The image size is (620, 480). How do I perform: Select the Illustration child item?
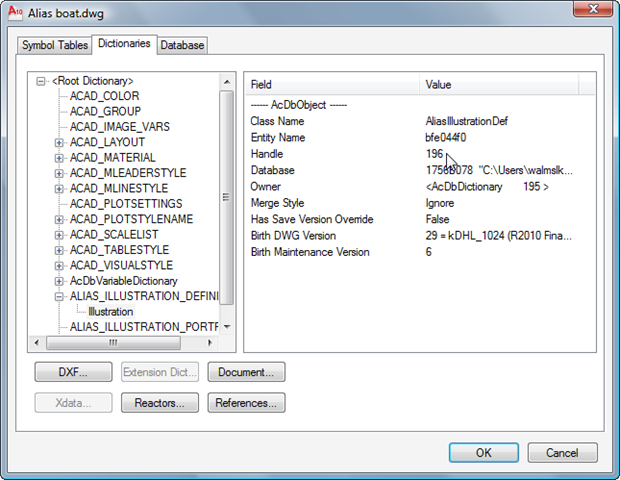(110, 312)
